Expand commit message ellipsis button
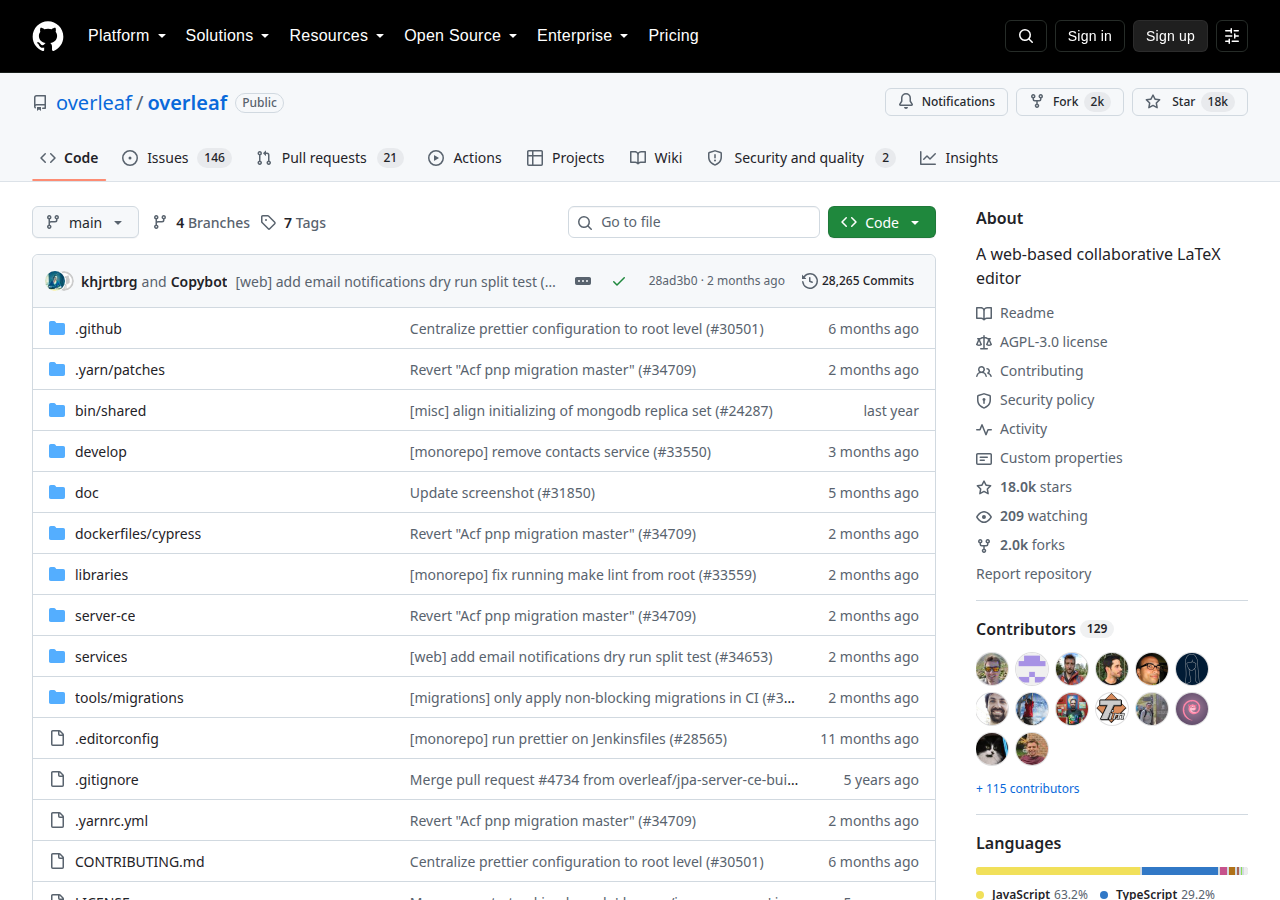The width and height of the screenshot is (1280, 900). (583, 281)
